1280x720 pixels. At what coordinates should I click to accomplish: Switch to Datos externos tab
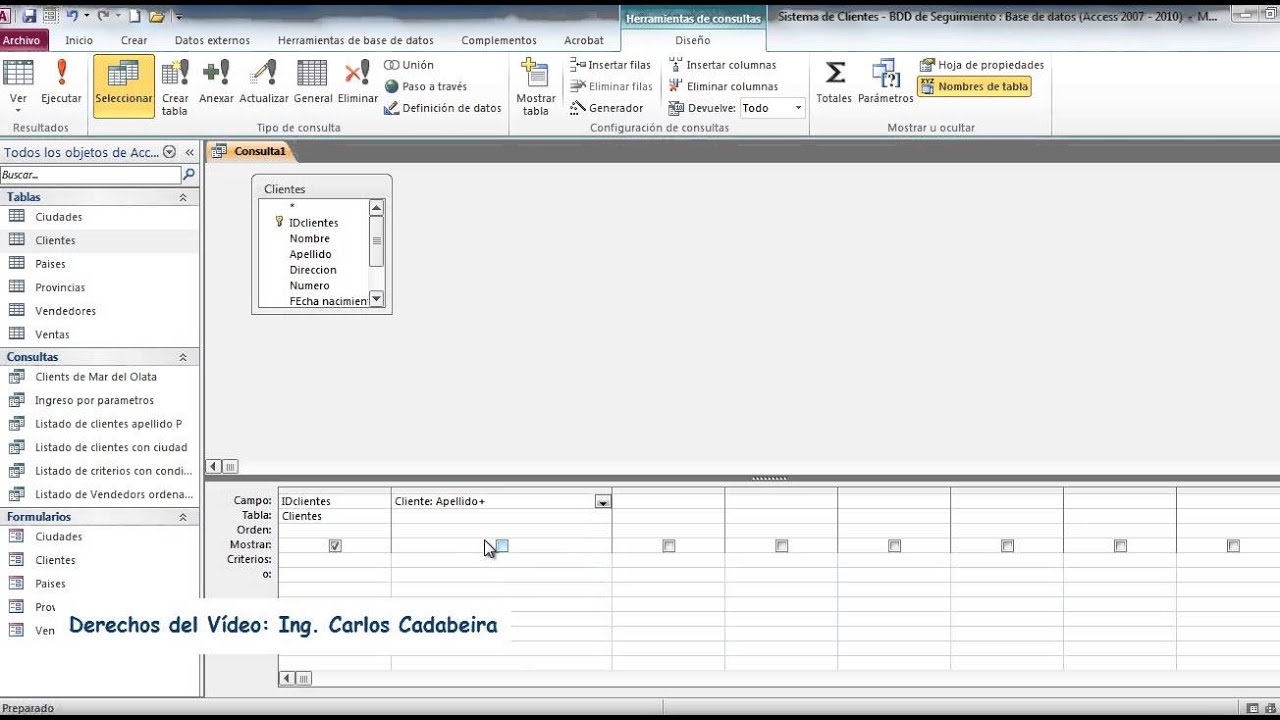pyautogui.click(x=212, y=41)
